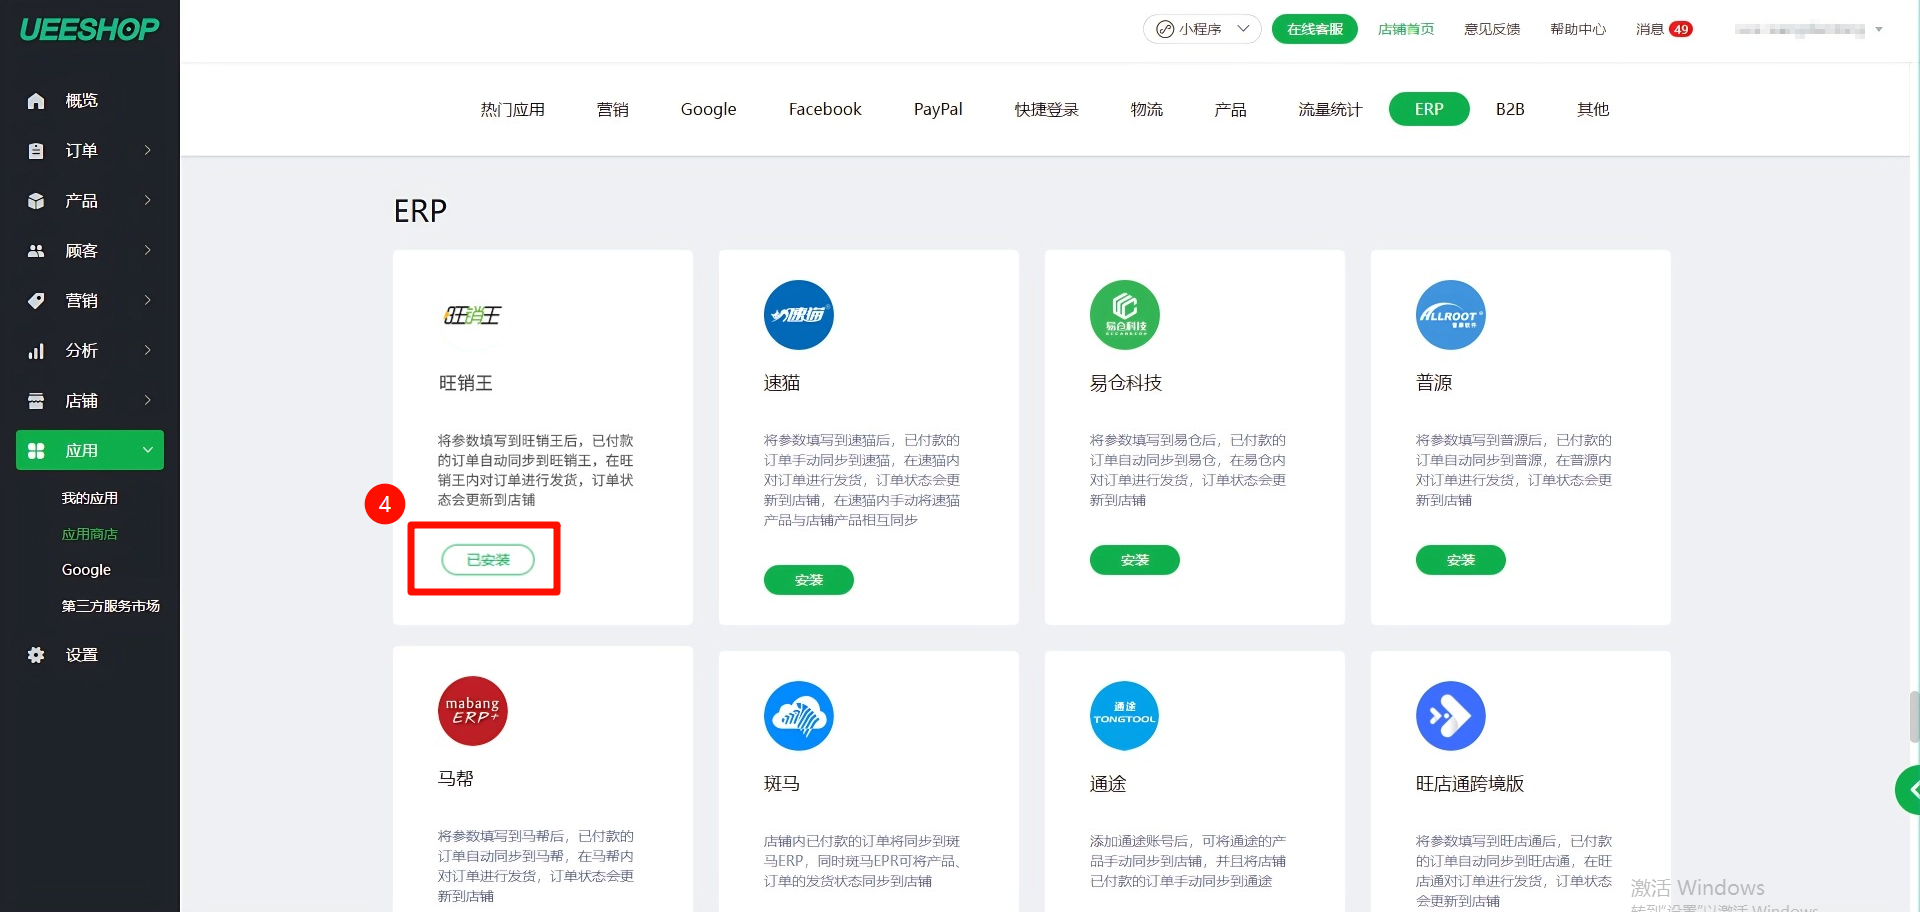
Task: Click the 消息 unread count badge 49
Action: (x=1681, y=29)
